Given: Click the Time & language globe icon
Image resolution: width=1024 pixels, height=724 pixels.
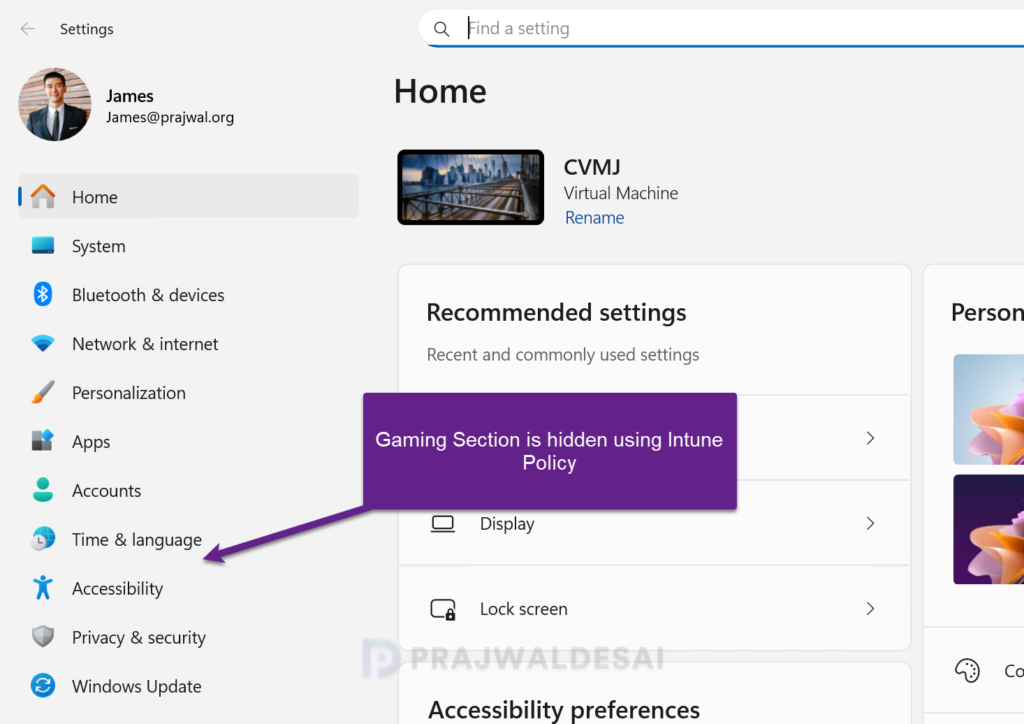Looking at the screenshot, I should (43, 539).
